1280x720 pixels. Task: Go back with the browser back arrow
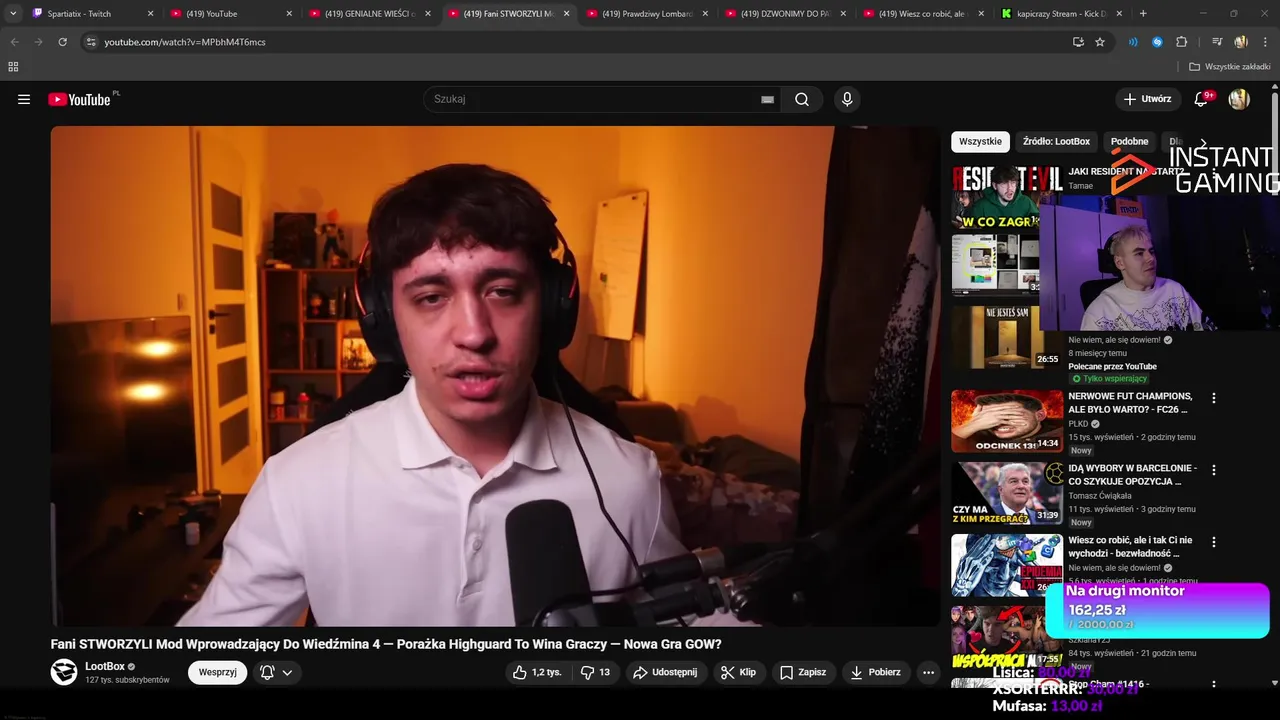point(14,42)
